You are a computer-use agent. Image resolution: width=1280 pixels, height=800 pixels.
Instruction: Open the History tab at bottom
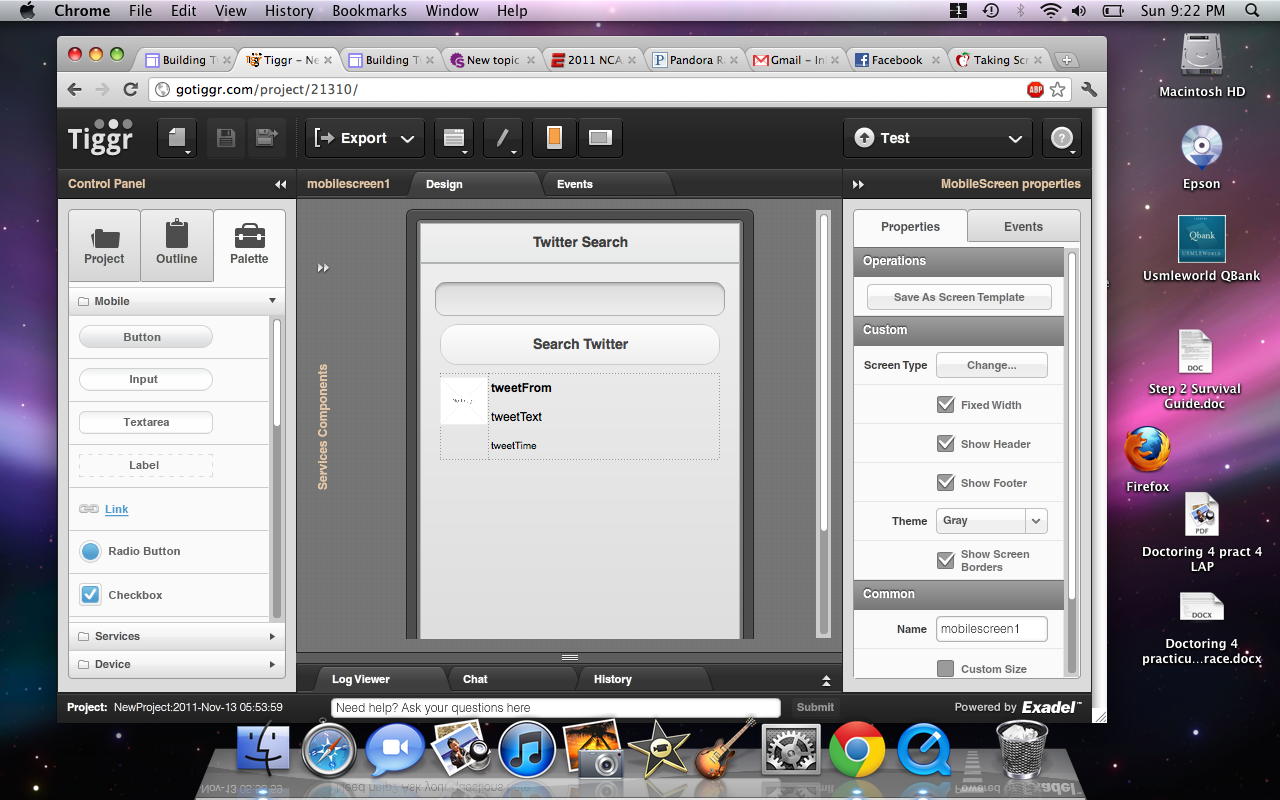(613, 679)
